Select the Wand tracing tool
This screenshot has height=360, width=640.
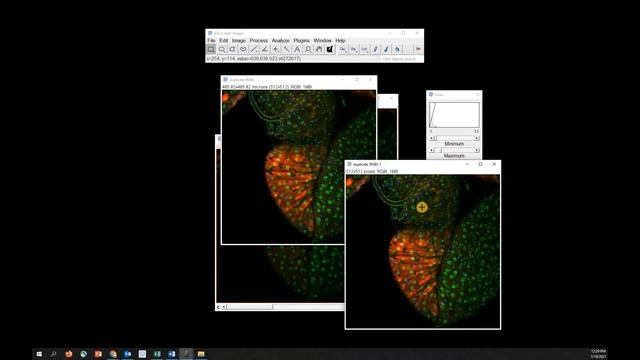[x=287, y=49]
